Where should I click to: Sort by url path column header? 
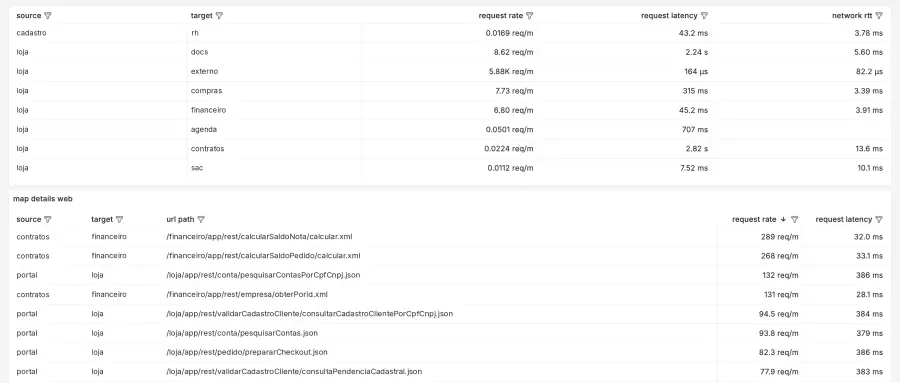point(180,219)
